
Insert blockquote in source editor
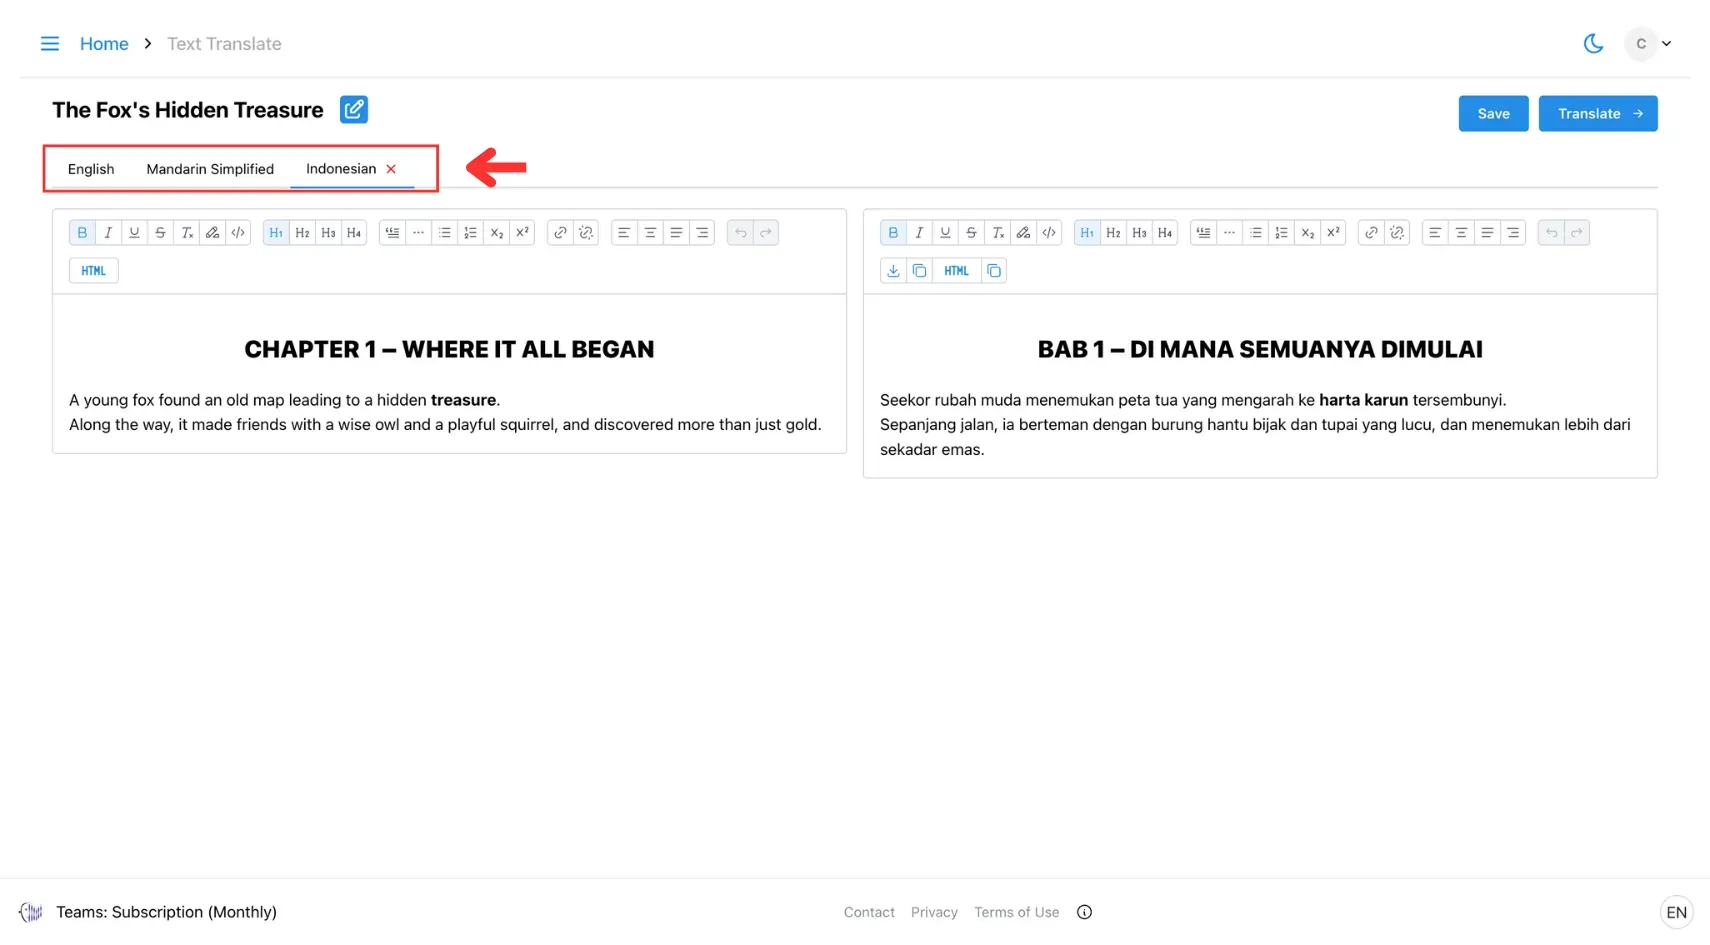pyautogui.click(x=392, y=233)
